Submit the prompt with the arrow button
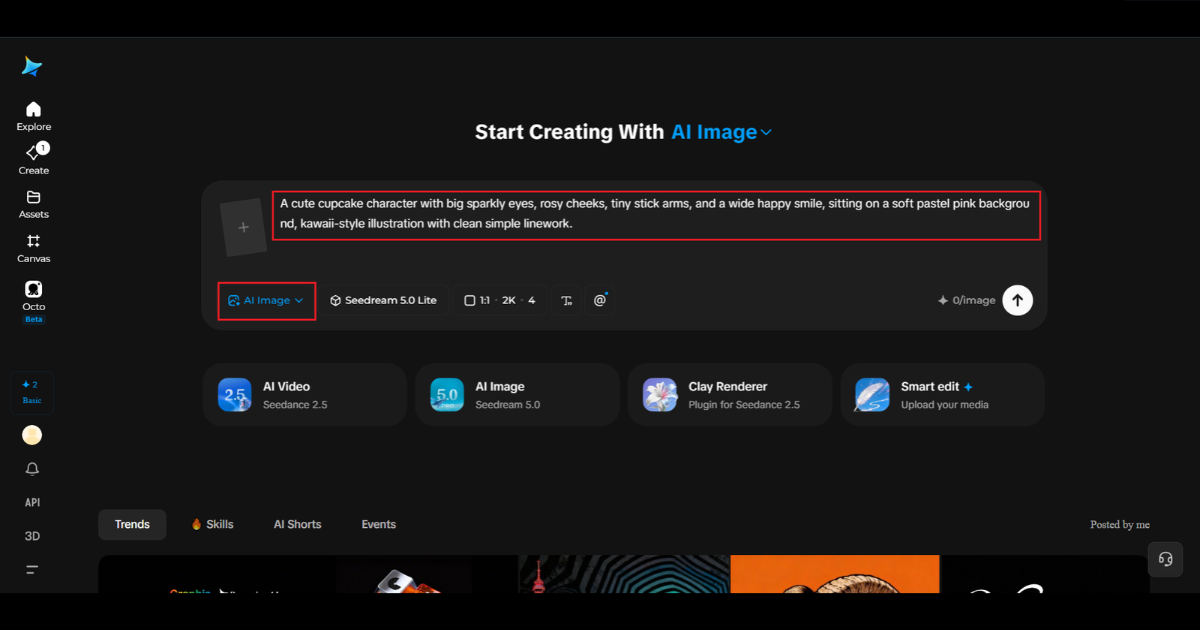The height and width of the screenshot is (630, 1200). [1018, 300]
